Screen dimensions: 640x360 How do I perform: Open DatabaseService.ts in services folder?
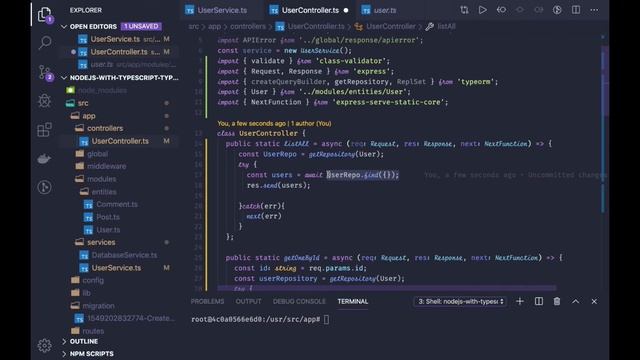[x=124, y=255]
